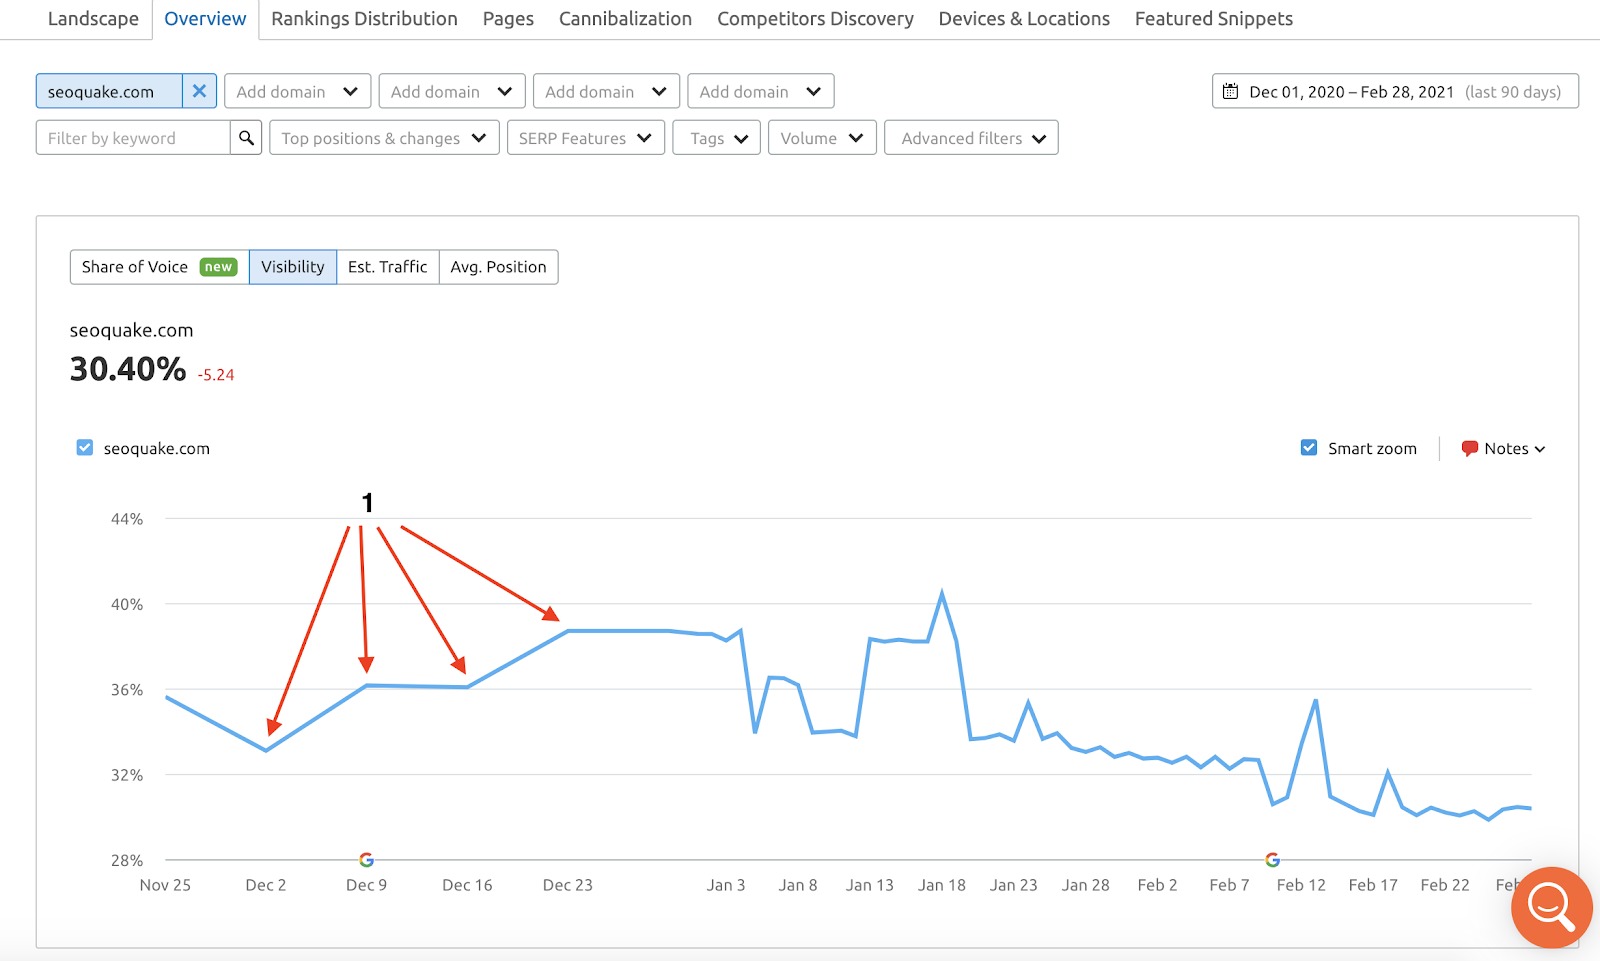The image size is (1600, 961).
Task: Open the Tags dropdown
Action: (717, 138)
